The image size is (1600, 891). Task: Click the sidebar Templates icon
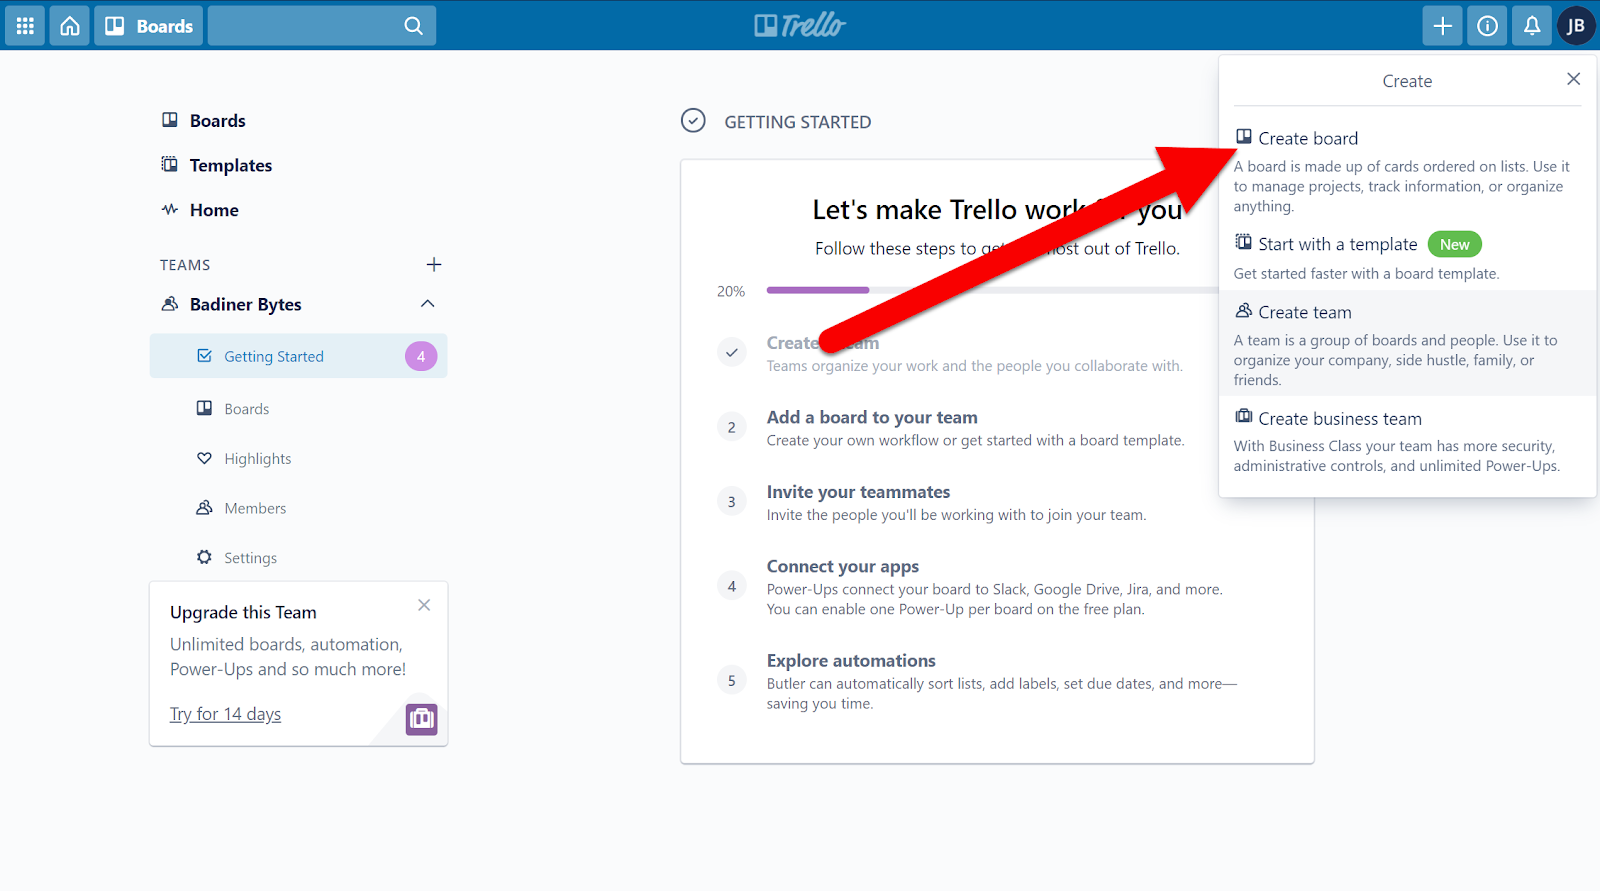pos(170,164)
